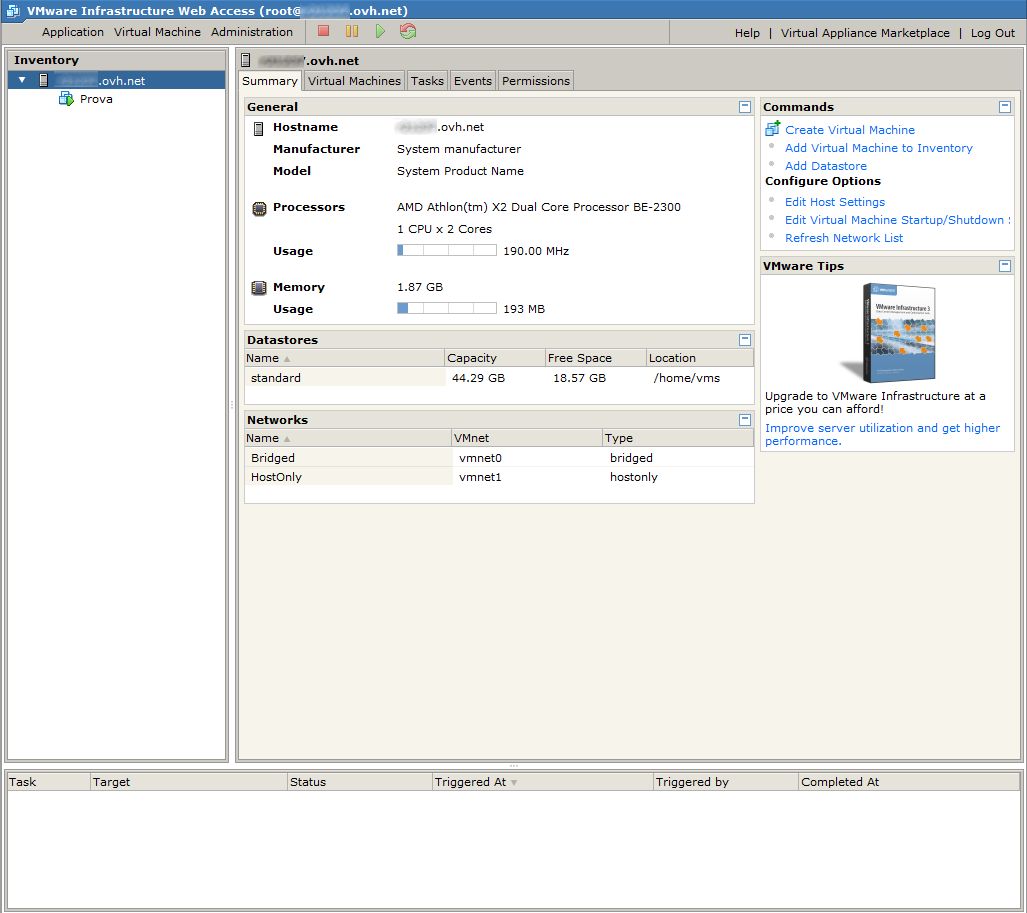Viewport: 1027px width, 913px height.
Task: Click the vmnet1 cell
Action: click(x=480, y=477)
